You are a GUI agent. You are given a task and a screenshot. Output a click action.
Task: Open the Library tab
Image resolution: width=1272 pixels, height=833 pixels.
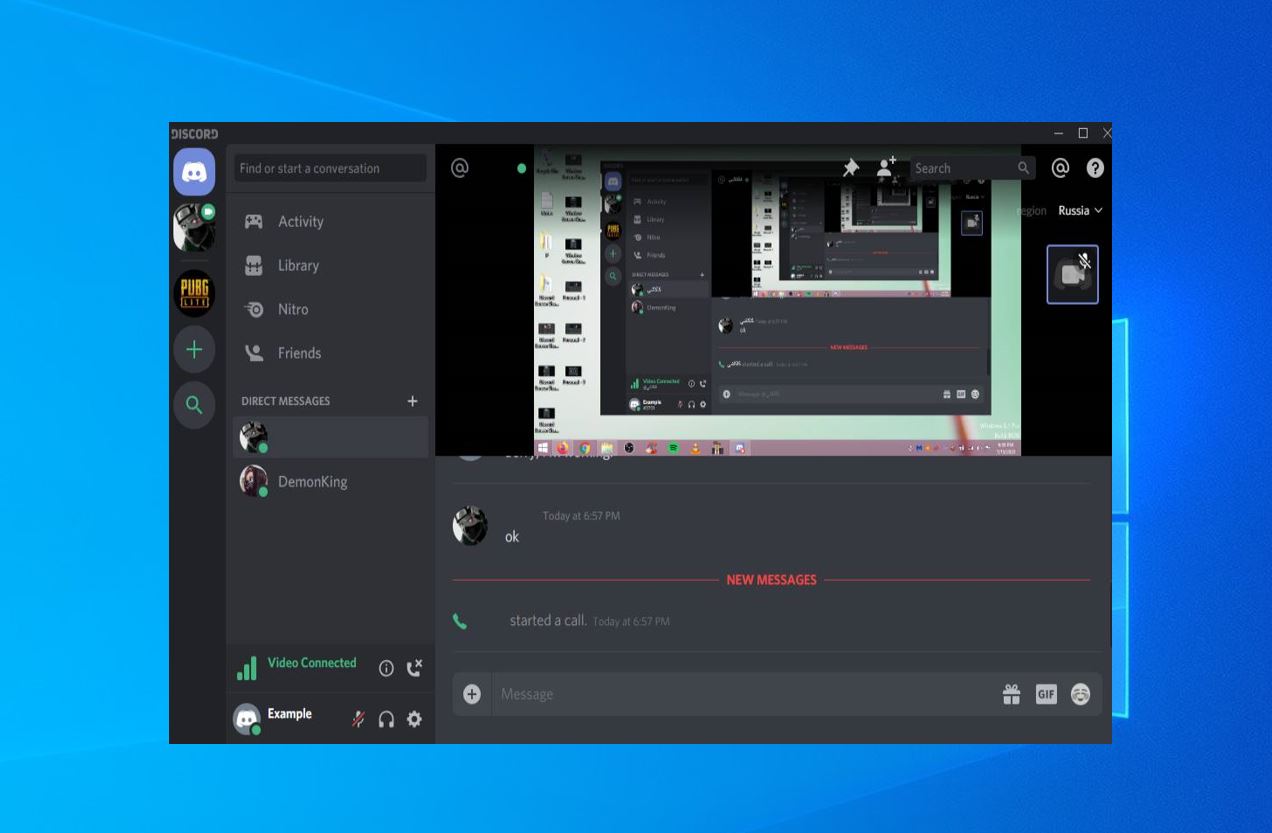click(331, 266)
